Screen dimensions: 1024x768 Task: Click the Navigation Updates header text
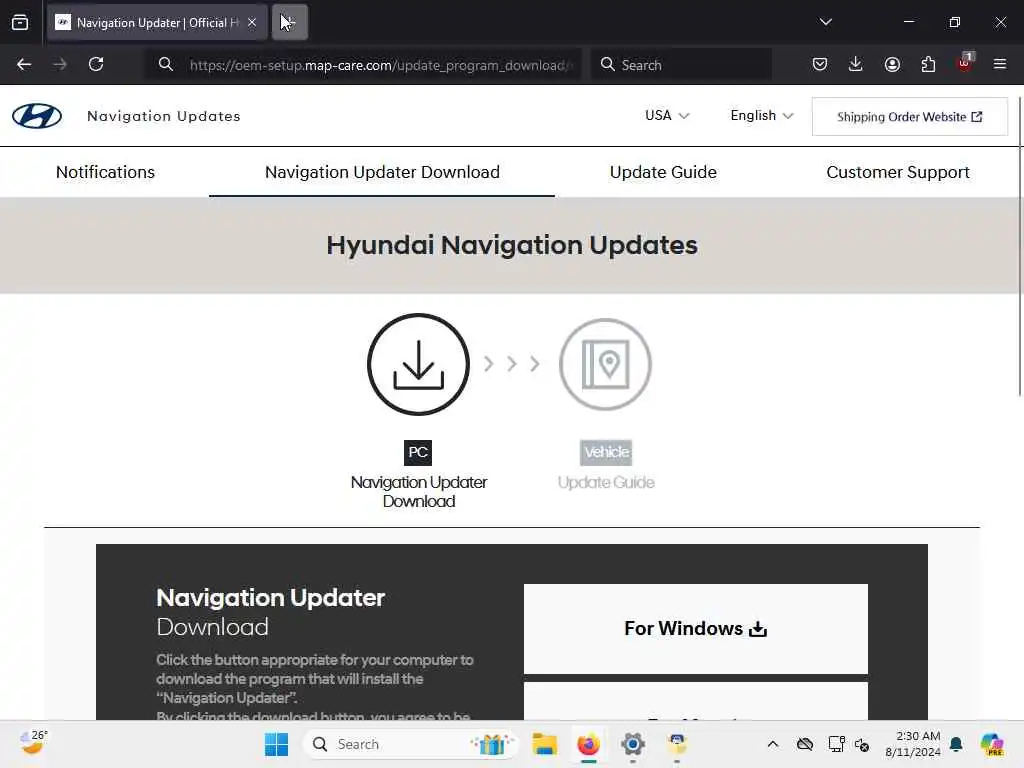[164, 116]
